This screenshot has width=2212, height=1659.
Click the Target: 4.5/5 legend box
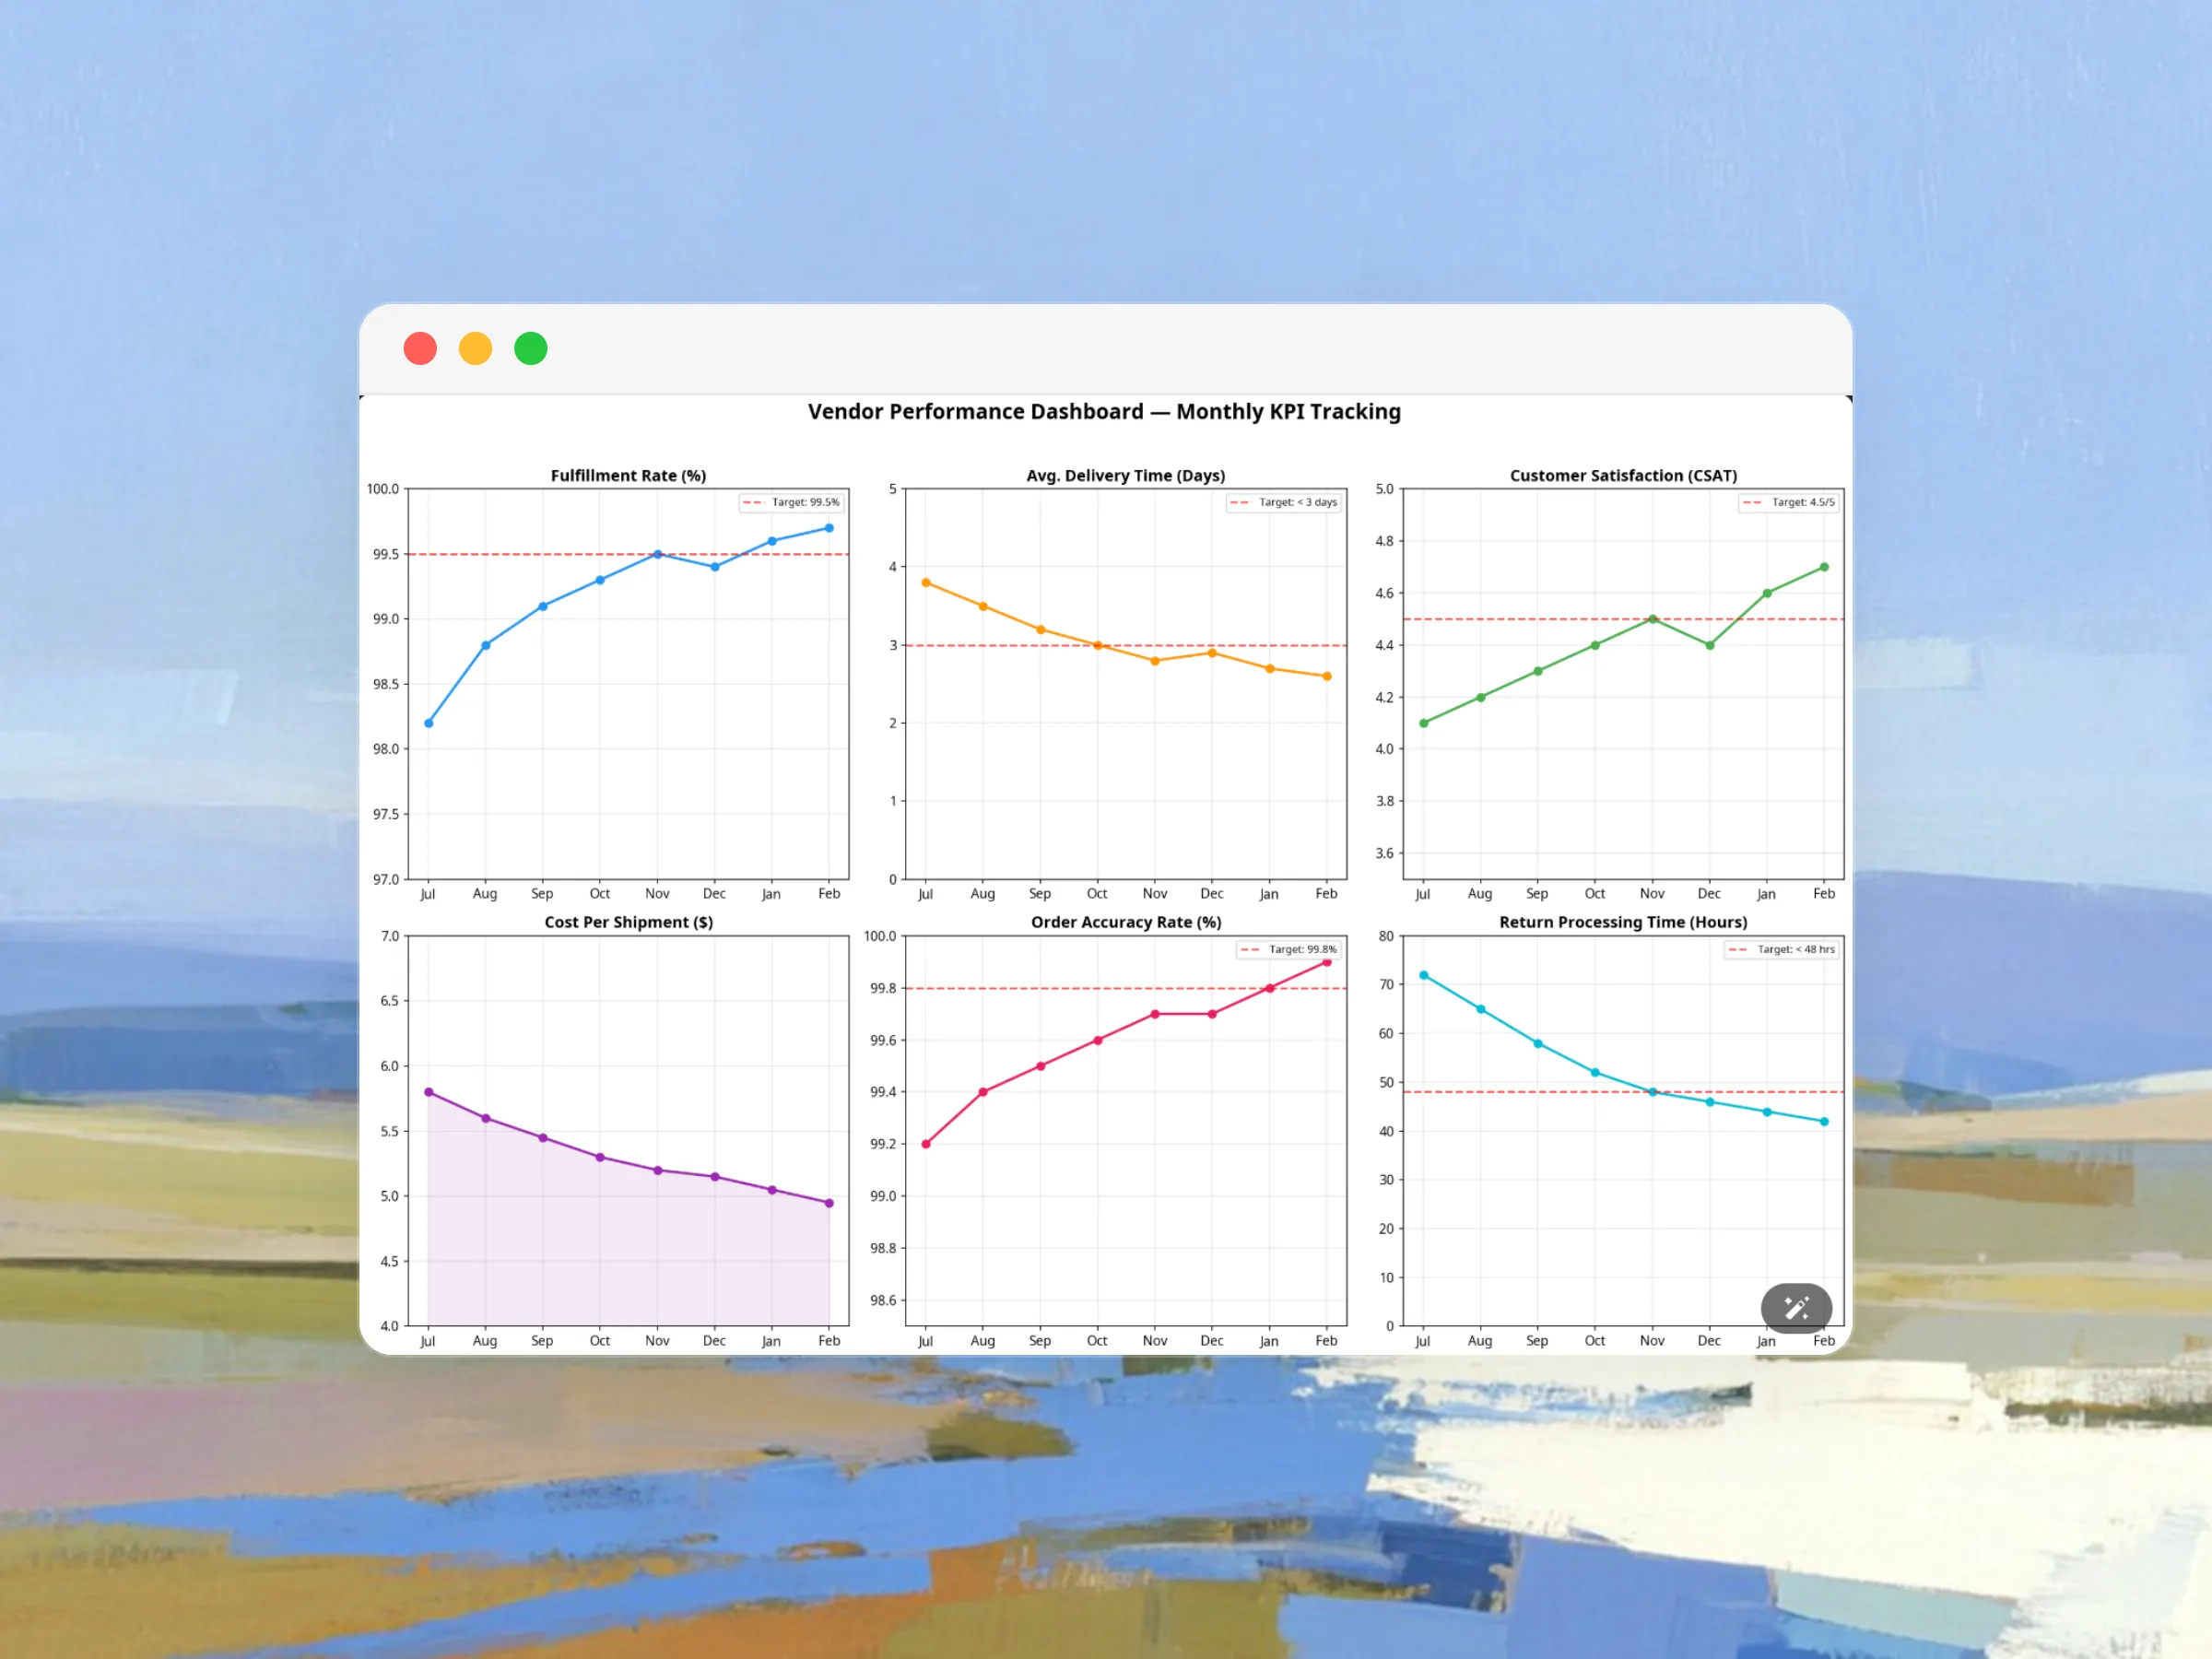[1789, 503]
